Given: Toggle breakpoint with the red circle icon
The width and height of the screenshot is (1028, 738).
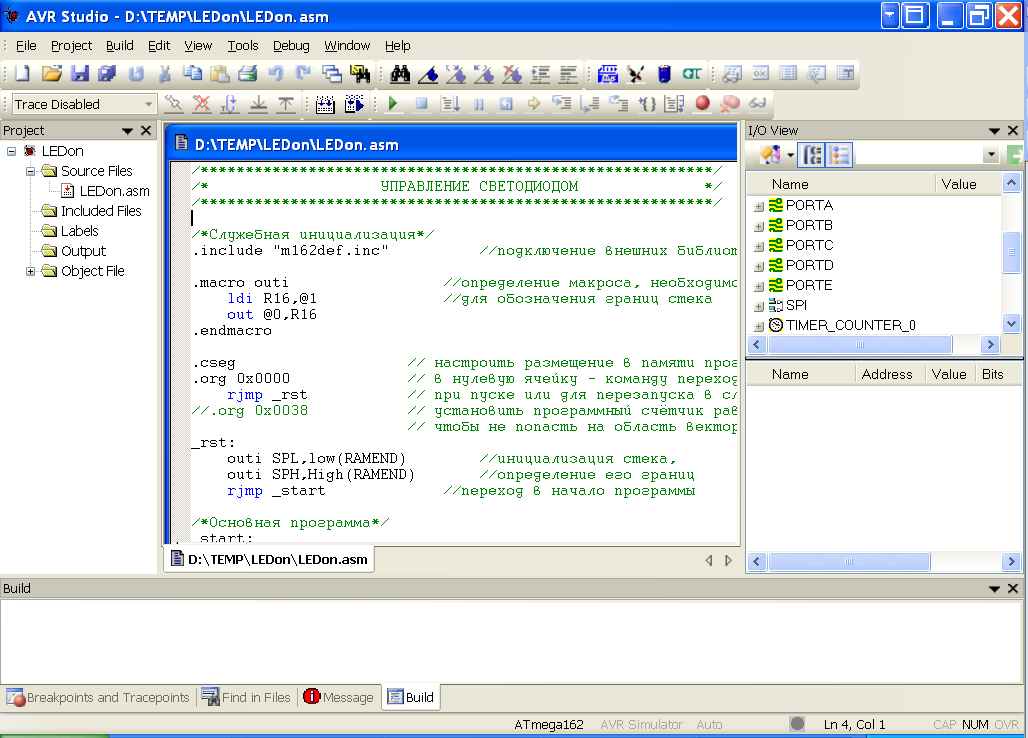Looking at the screenshot, I should (x=703, y=103).
